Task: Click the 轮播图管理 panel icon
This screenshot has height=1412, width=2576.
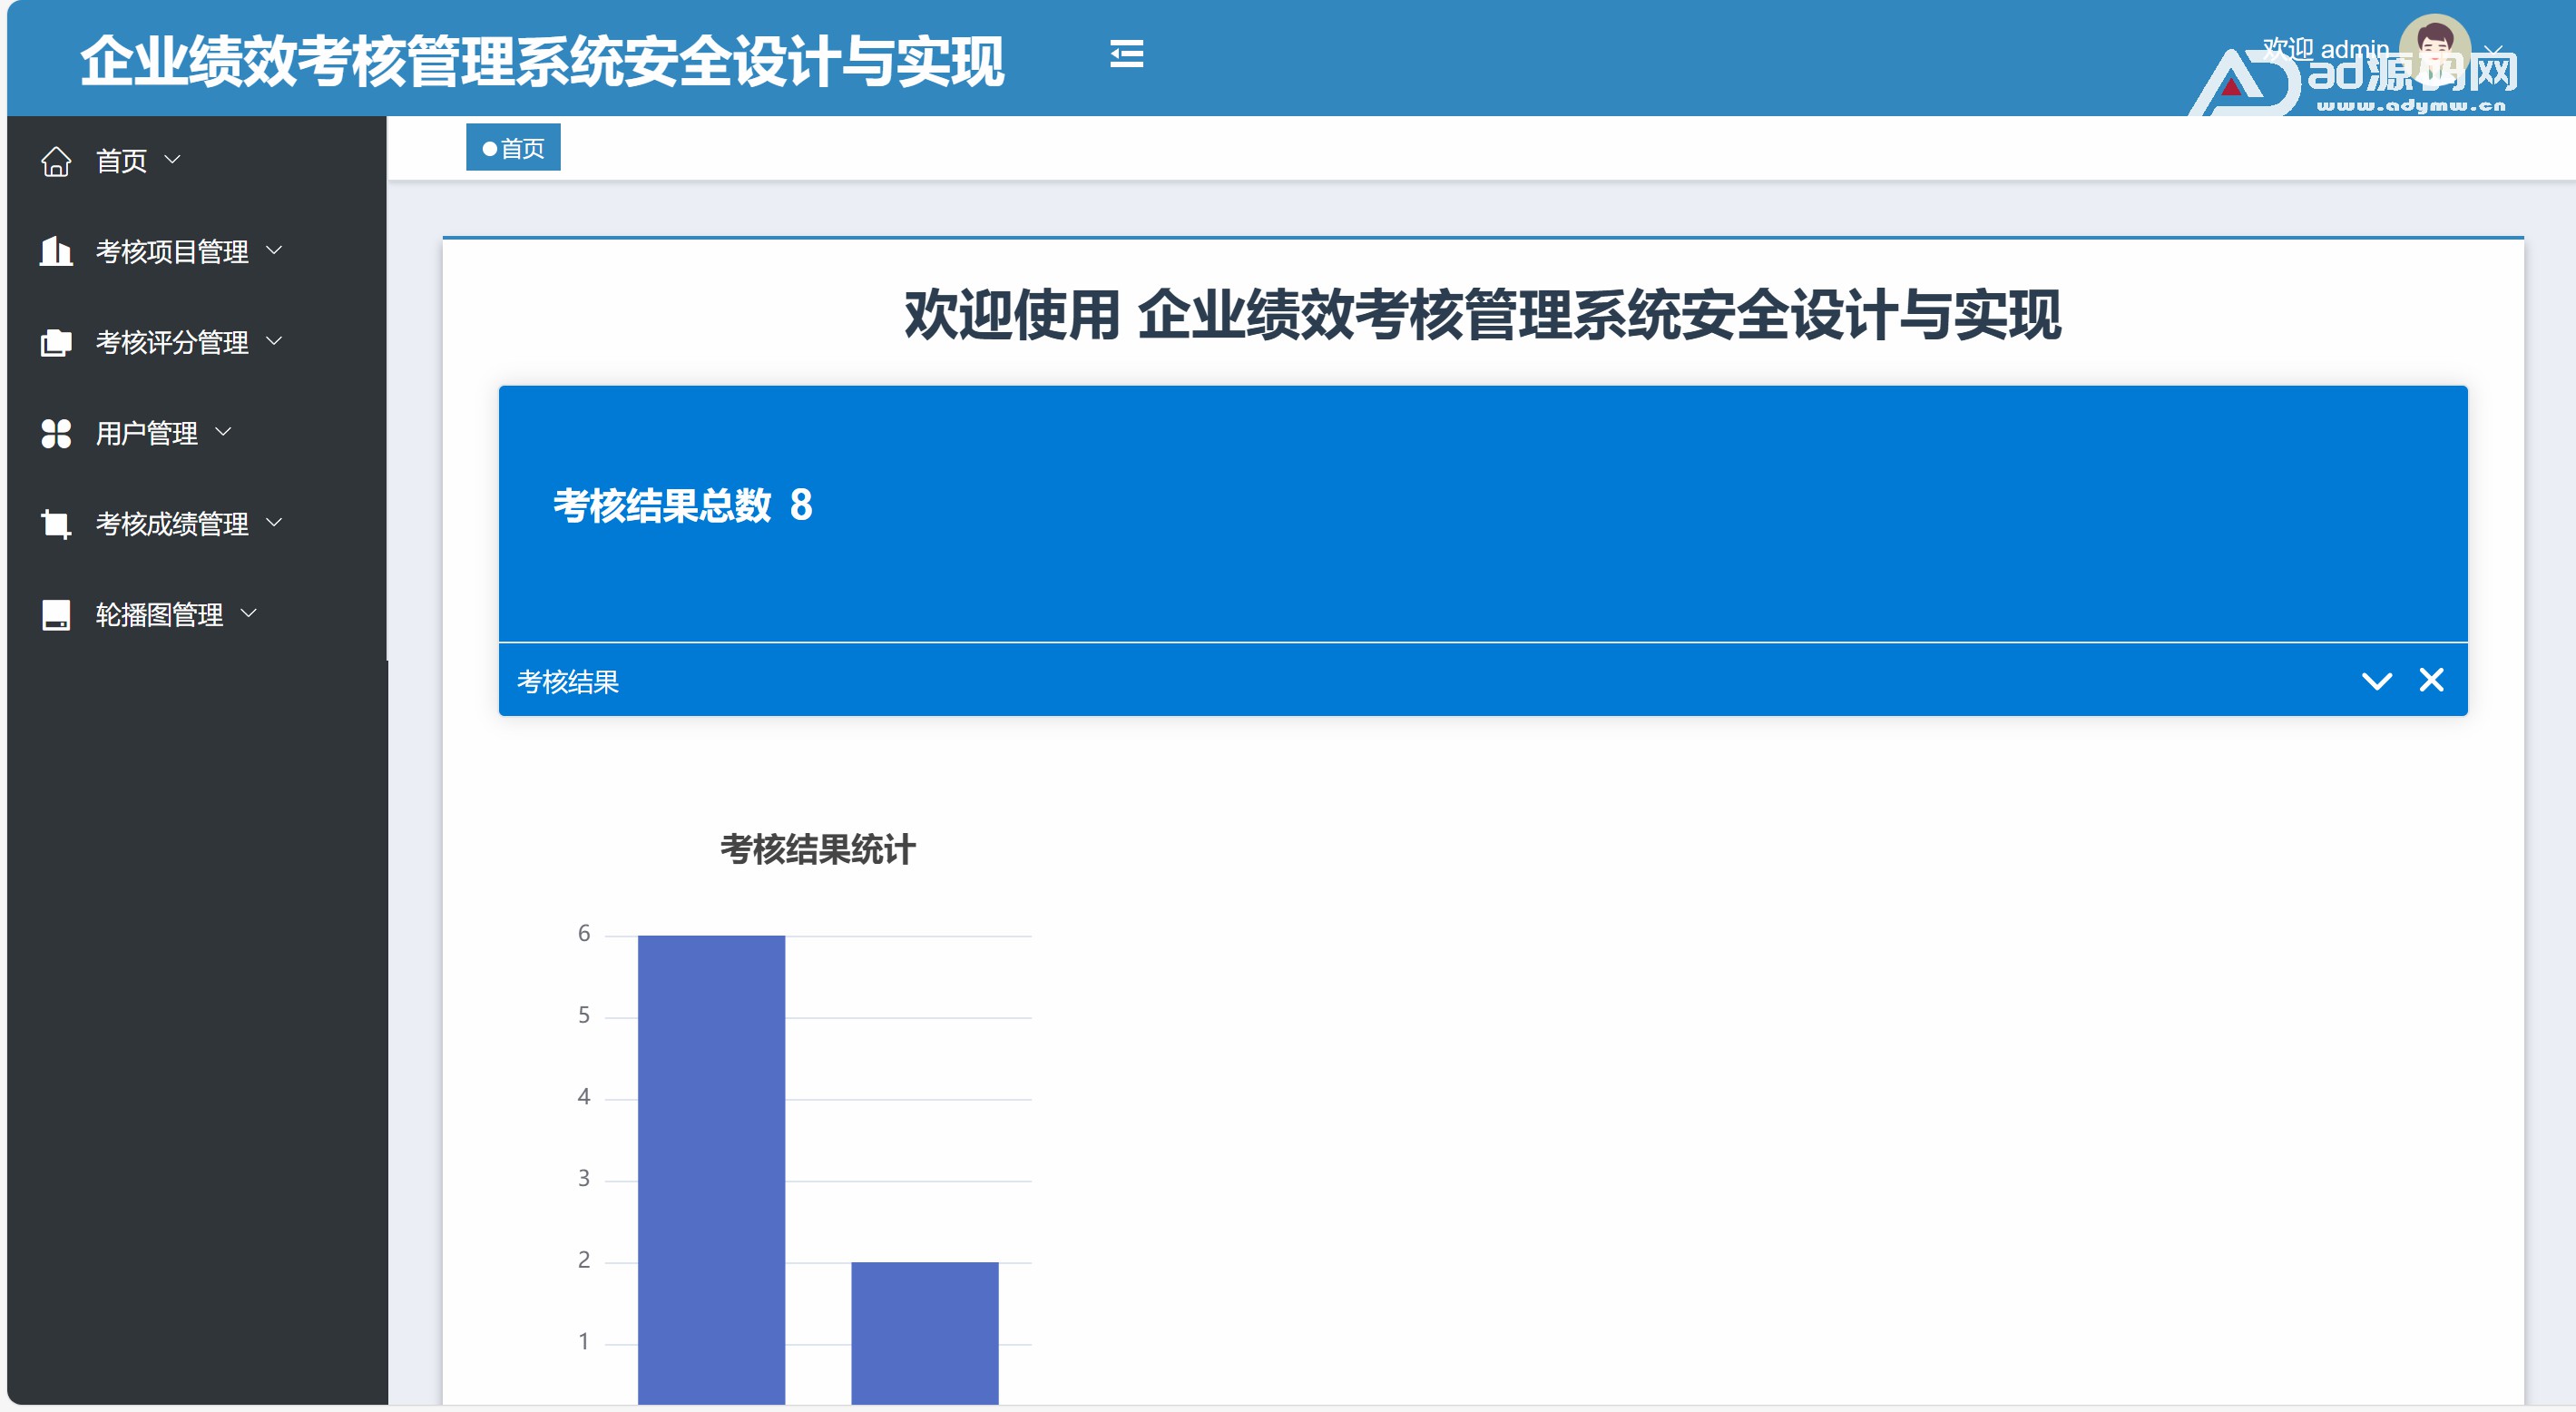Action: click(x=56, y=614)
